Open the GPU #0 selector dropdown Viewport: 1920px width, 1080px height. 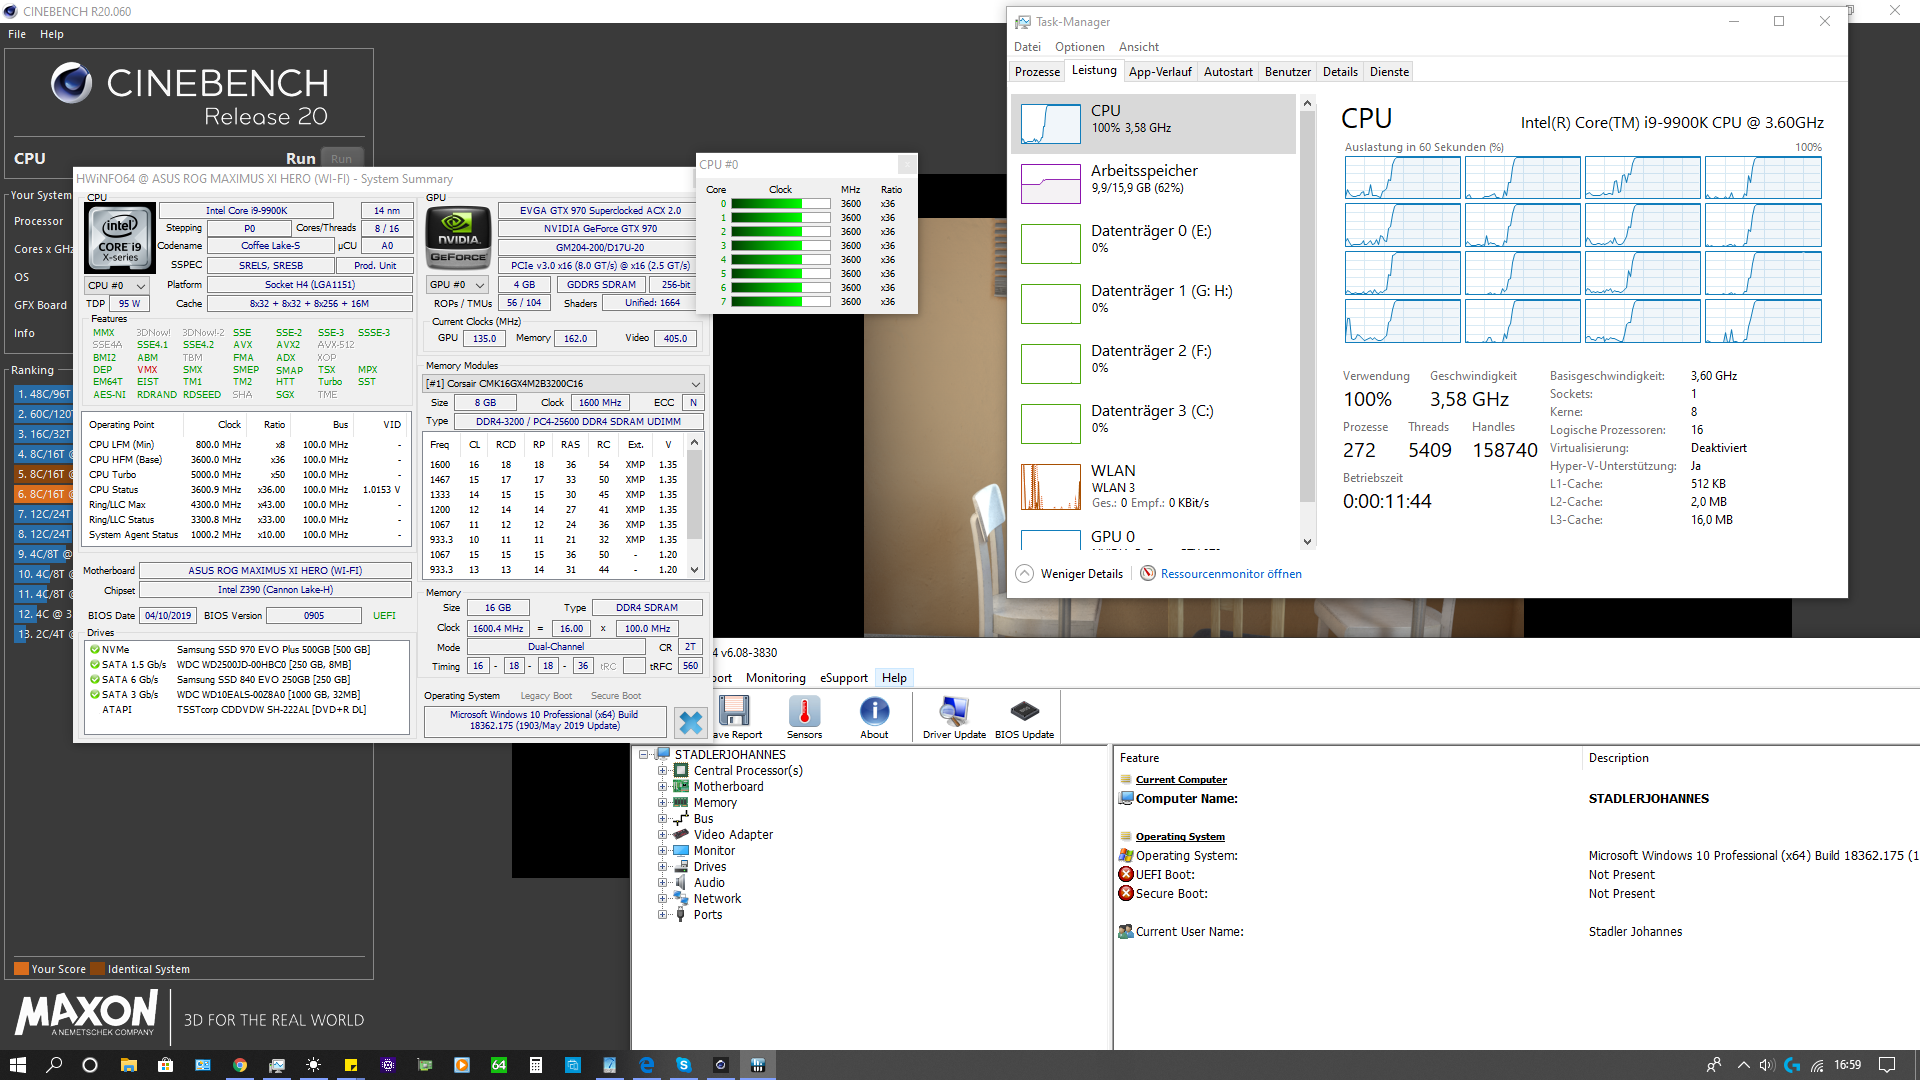click(x=457, y=285)
